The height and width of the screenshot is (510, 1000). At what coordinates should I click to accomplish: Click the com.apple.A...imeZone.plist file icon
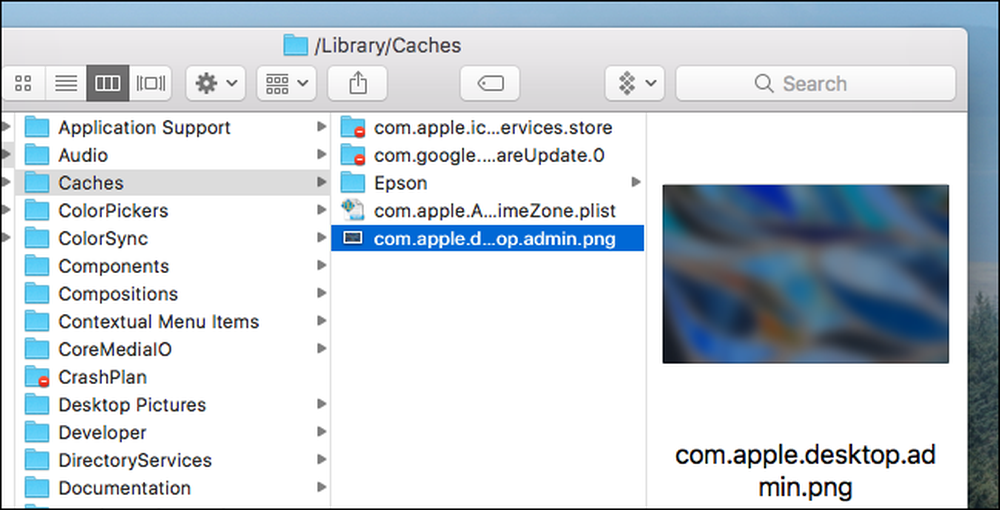point(353,210)
